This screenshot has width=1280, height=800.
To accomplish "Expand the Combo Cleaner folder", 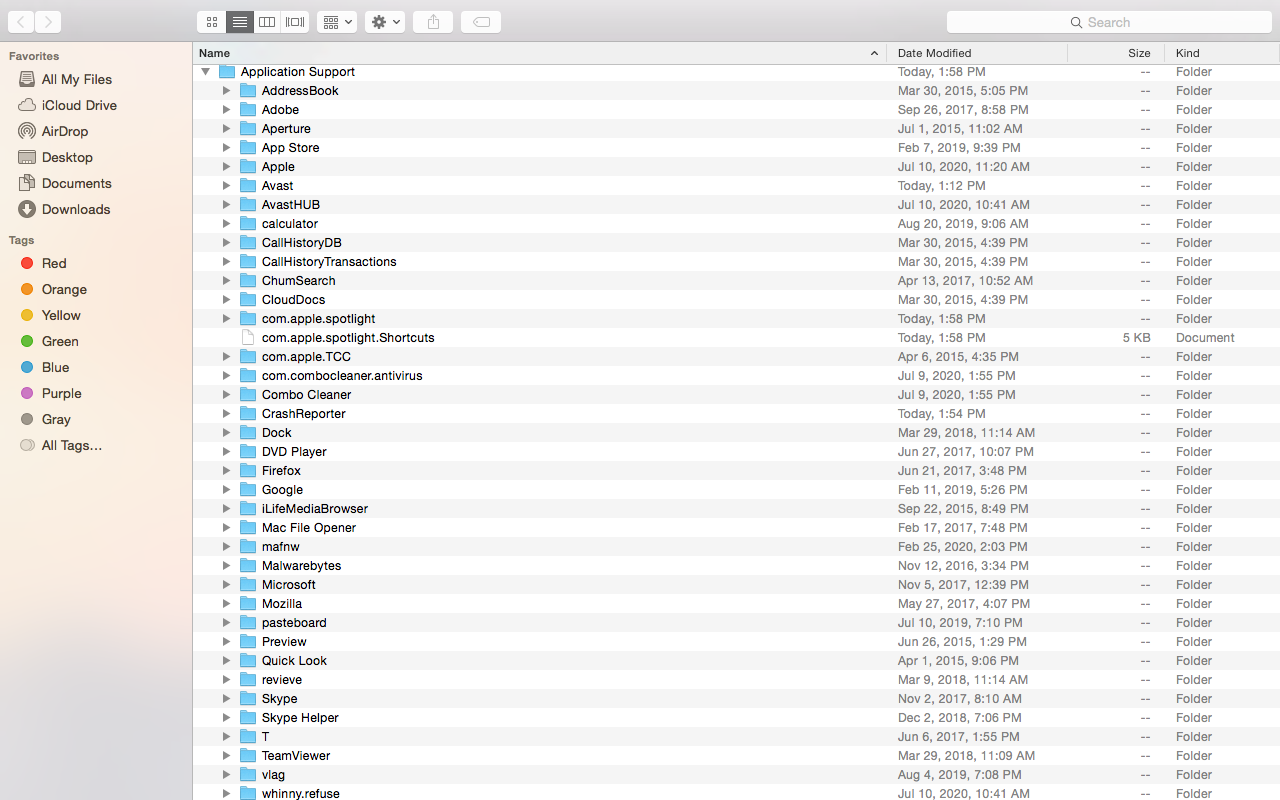I will coord(226,395).
